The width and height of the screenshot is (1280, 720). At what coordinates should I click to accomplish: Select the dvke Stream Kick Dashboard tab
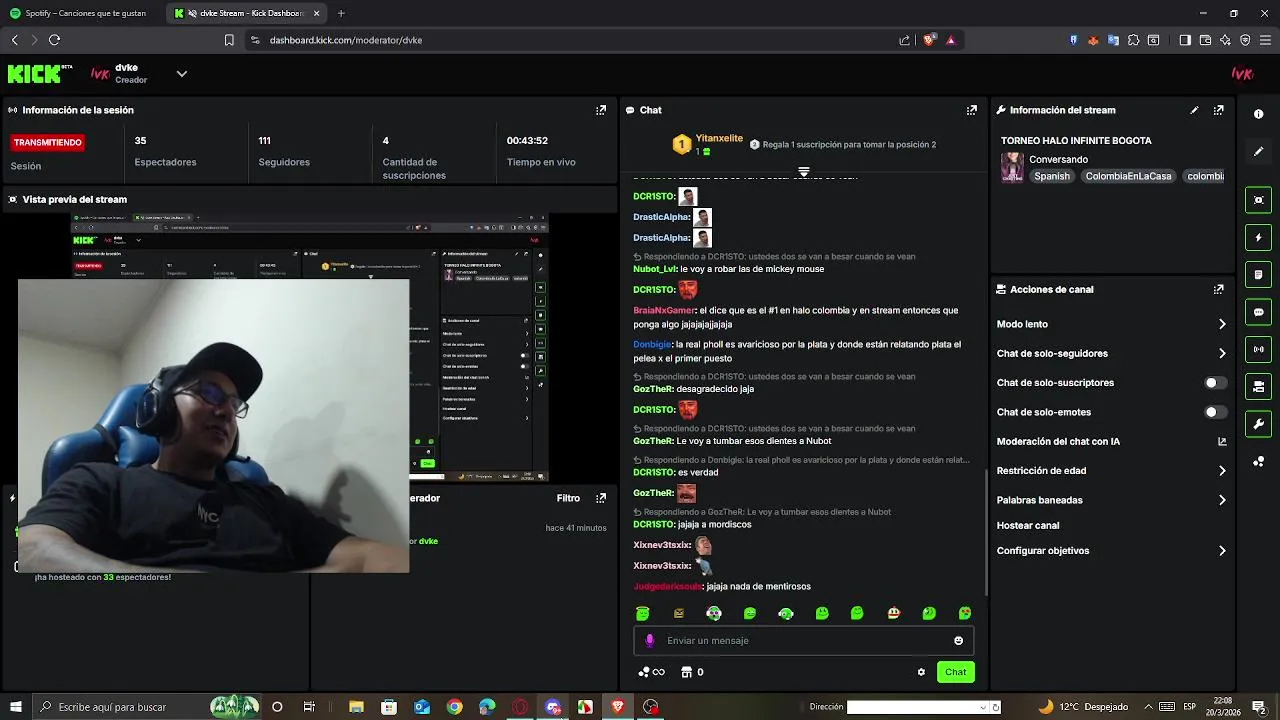(247, 13)
